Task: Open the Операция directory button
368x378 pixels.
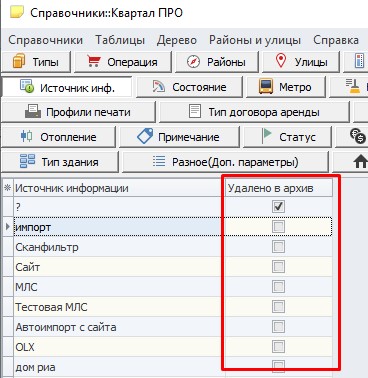Action: 123,62
